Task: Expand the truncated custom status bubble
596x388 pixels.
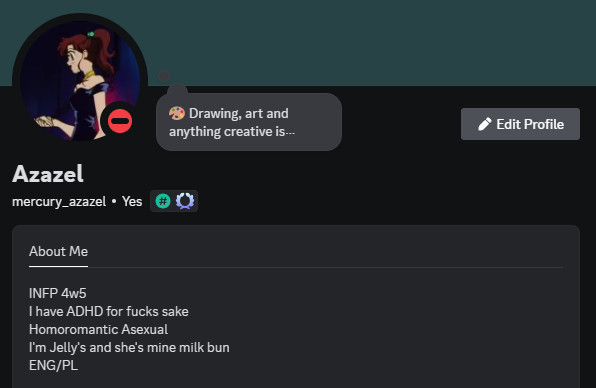Action: click(x=249, y=122)
